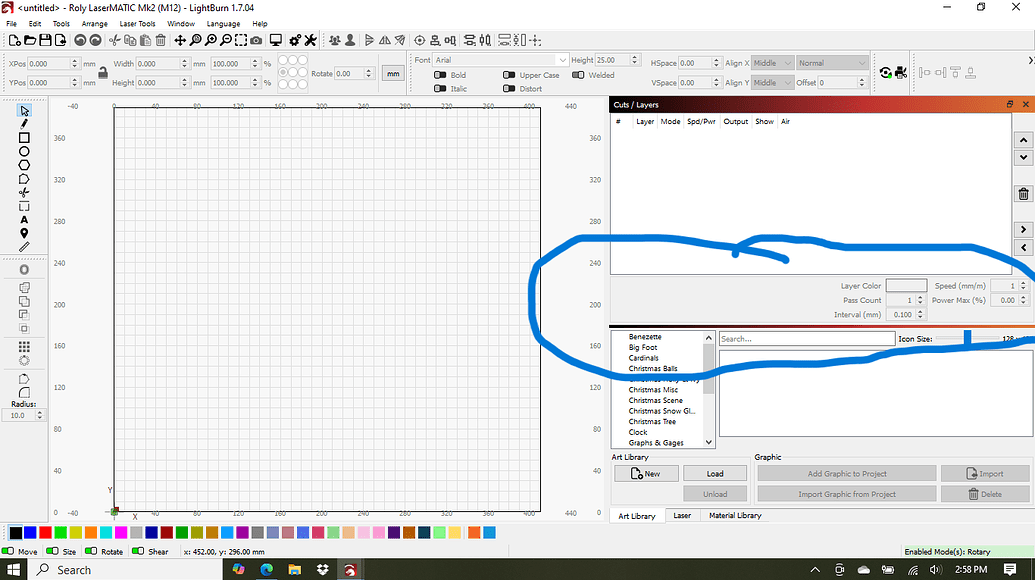Click the Grid Array icon in left toolbar

[24, 346]
